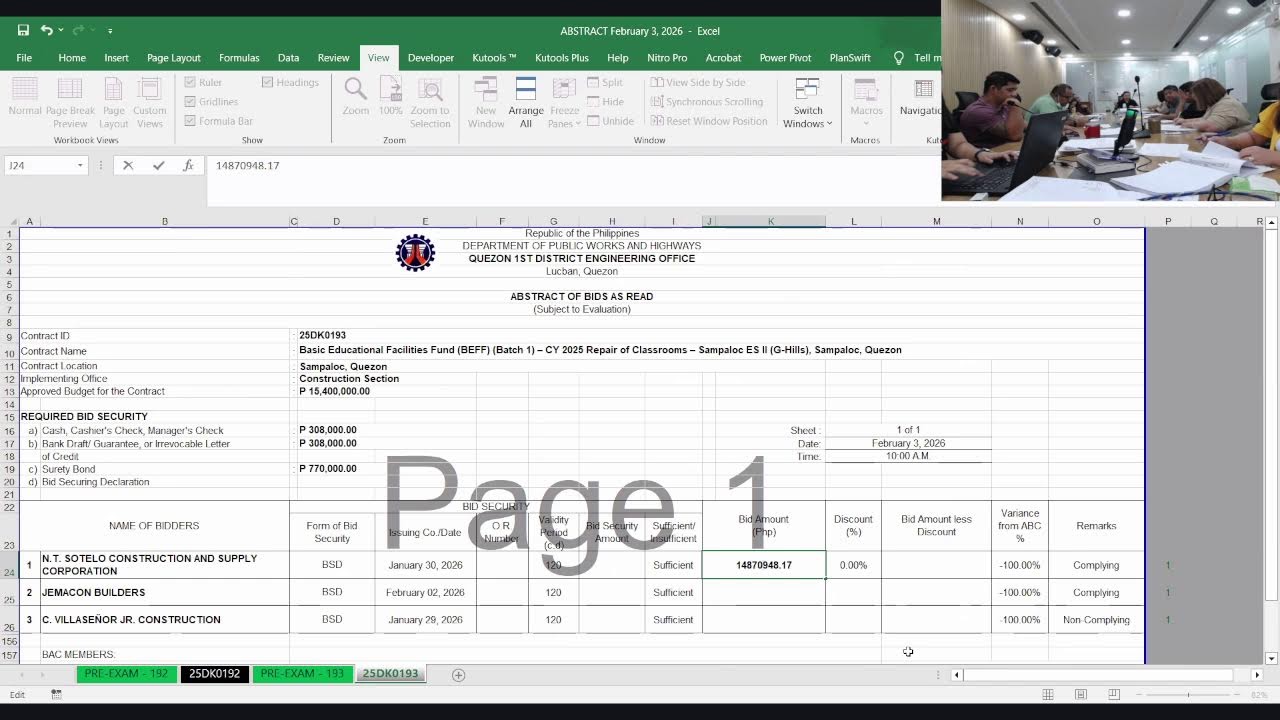Click View Side by Side
The width and height of the screenshot is (1280, 720).
tap(697, 83)
